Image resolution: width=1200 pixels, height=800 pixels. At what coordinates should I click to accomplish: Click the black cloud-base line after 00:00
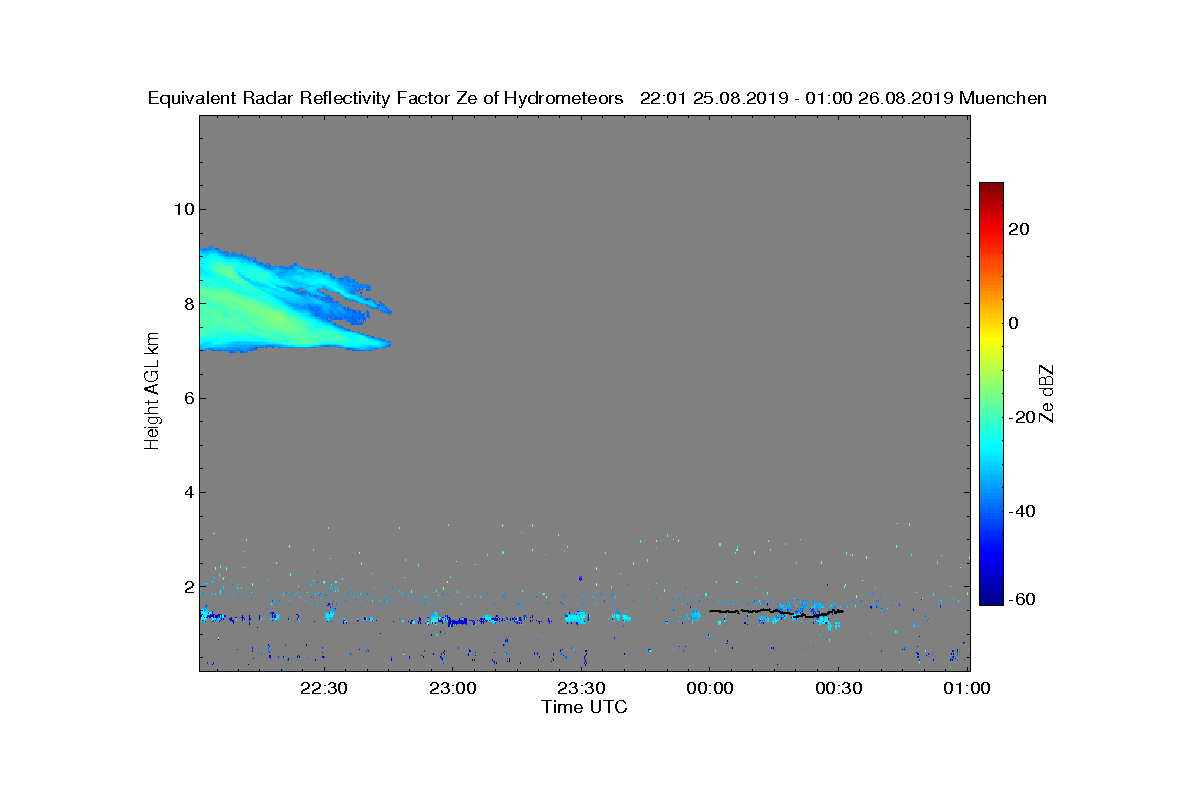point(776,611)
